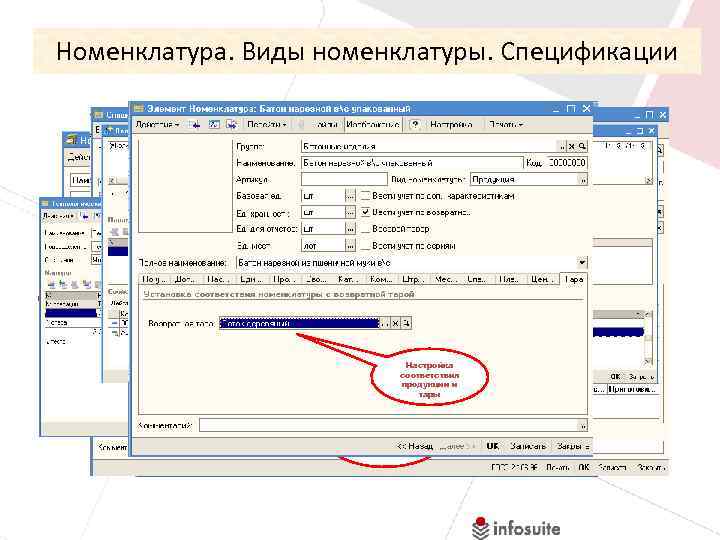This screenshot has width=720, height=540.
Task: Choose unit for Базовая ед. field
Action: tap(350, 196)
